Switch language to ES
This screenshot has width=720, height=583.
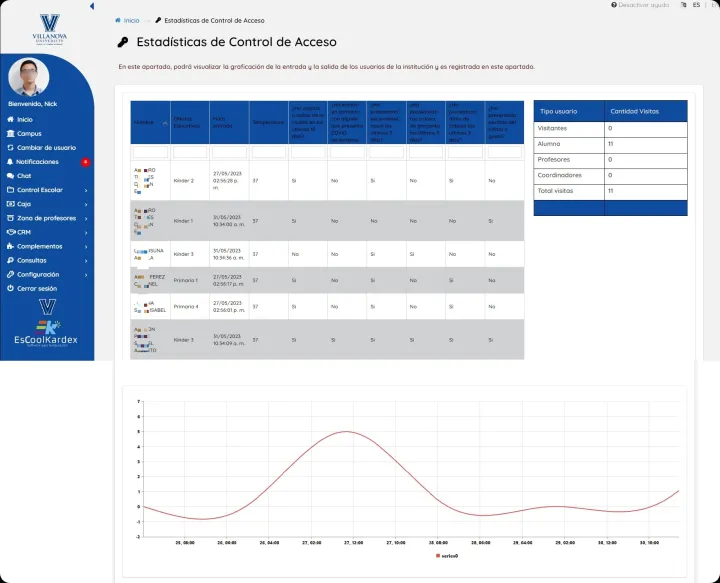coord(696,5)
